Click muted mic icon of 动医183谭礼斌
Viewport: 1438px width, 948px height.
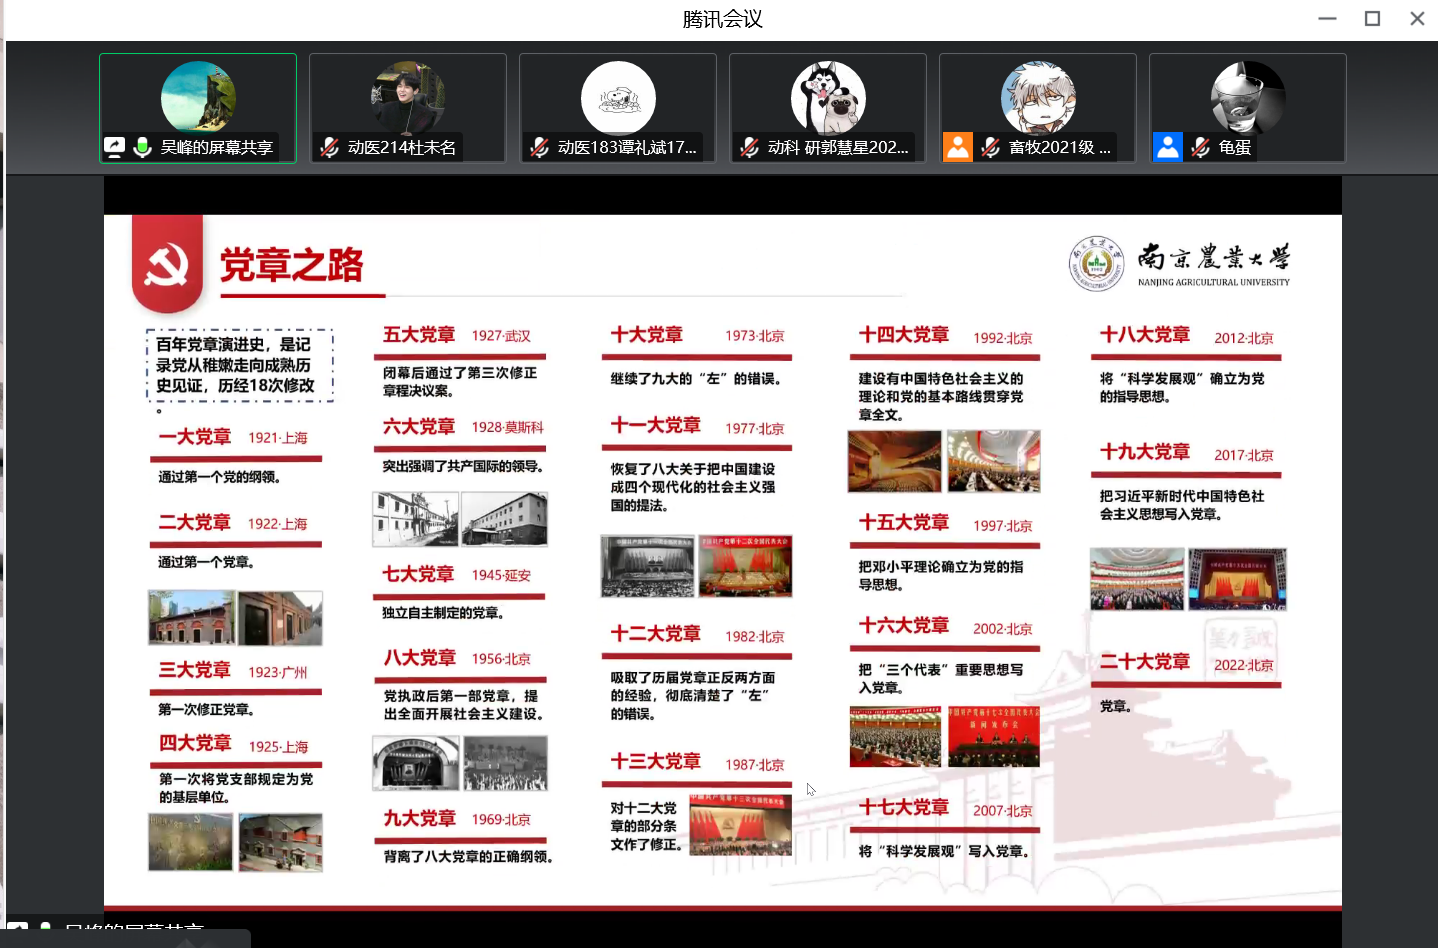point(539,147)
